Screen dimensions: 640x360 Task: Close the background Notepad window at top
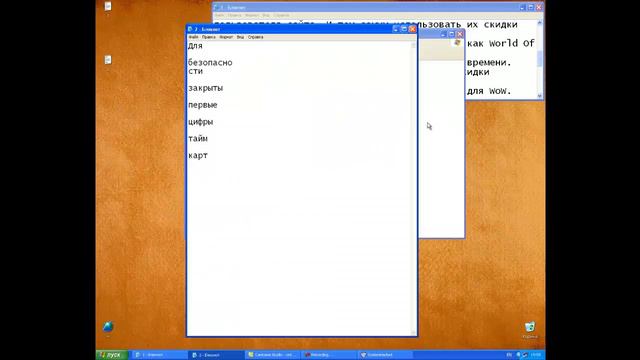(x=539, y=7)
